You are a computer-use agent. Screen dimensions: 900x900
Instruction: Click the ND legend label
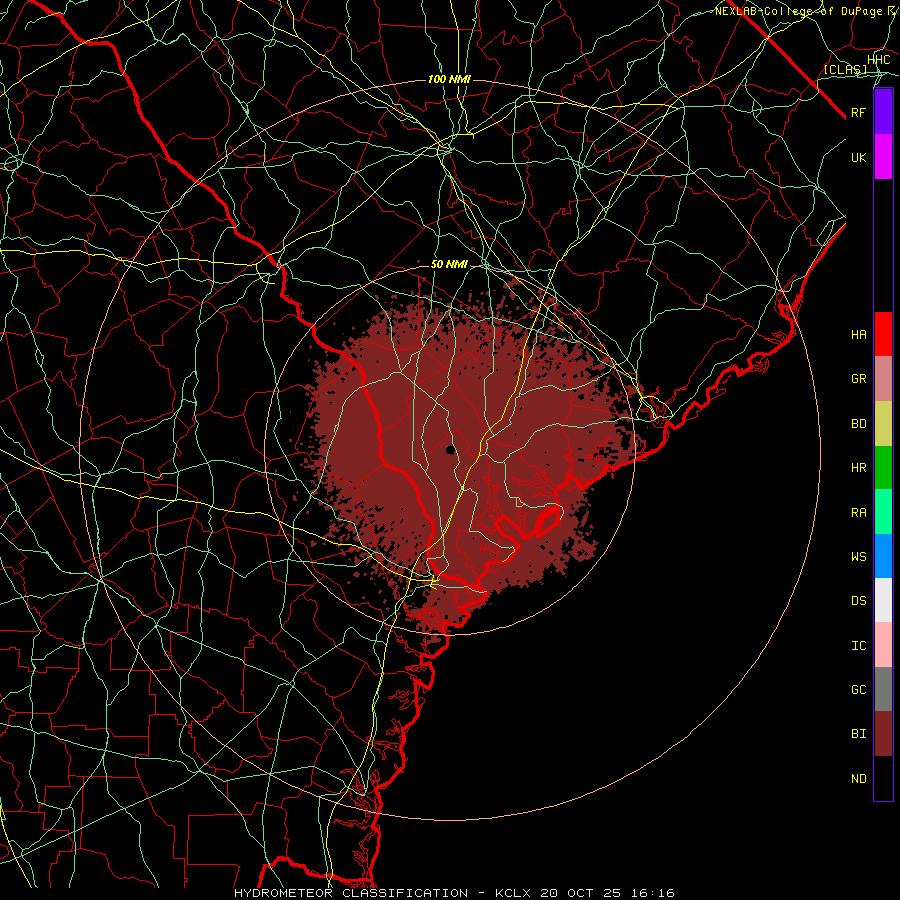tap(859, 779)
